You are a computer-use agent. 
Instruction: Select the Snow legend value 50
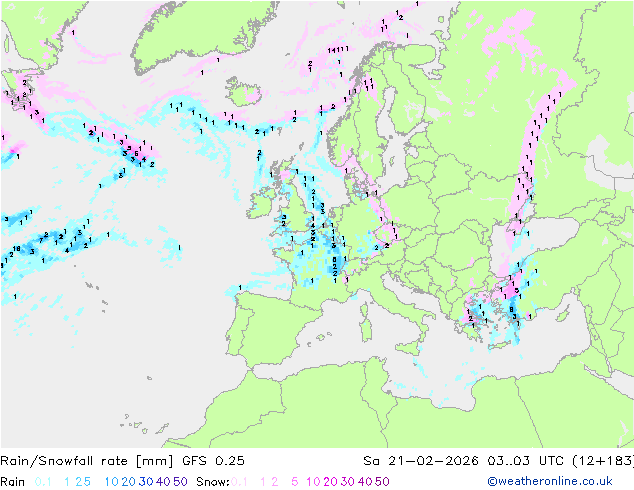(x=383, y=482)
